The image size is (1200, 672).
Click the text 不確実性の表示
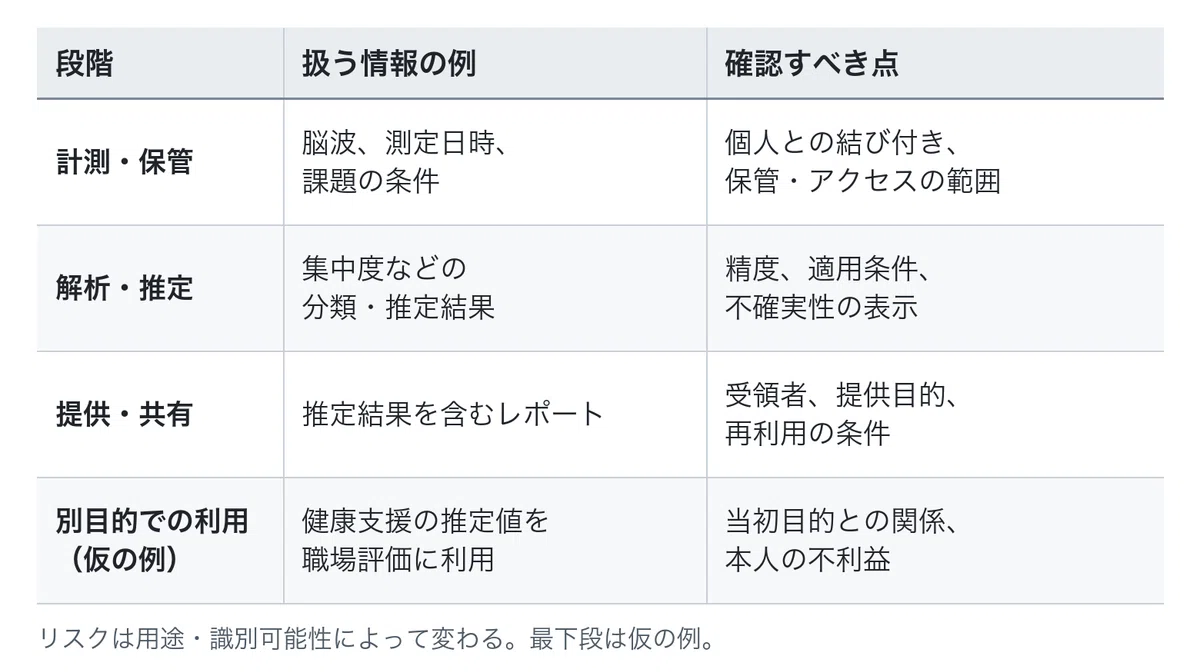coord(821,307)
